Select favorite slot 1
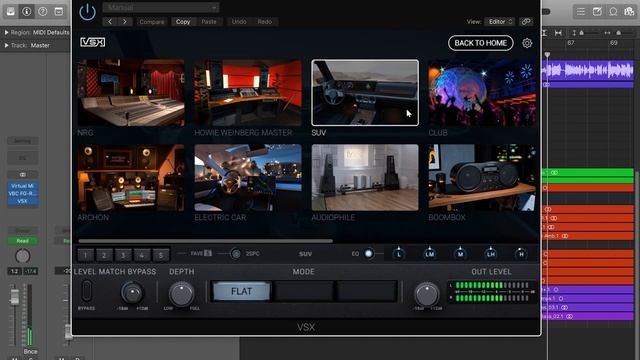 [85, 255]
